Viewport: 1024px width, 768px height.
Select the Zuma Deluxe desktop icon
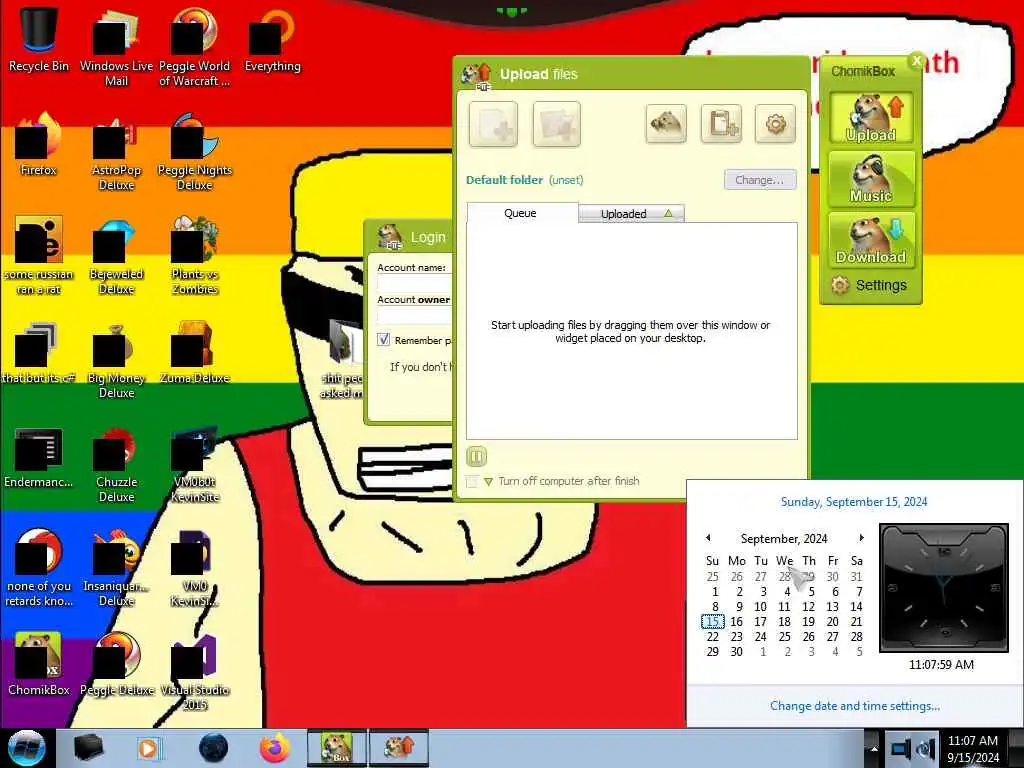pyautogui.click(x=195, y=353)
